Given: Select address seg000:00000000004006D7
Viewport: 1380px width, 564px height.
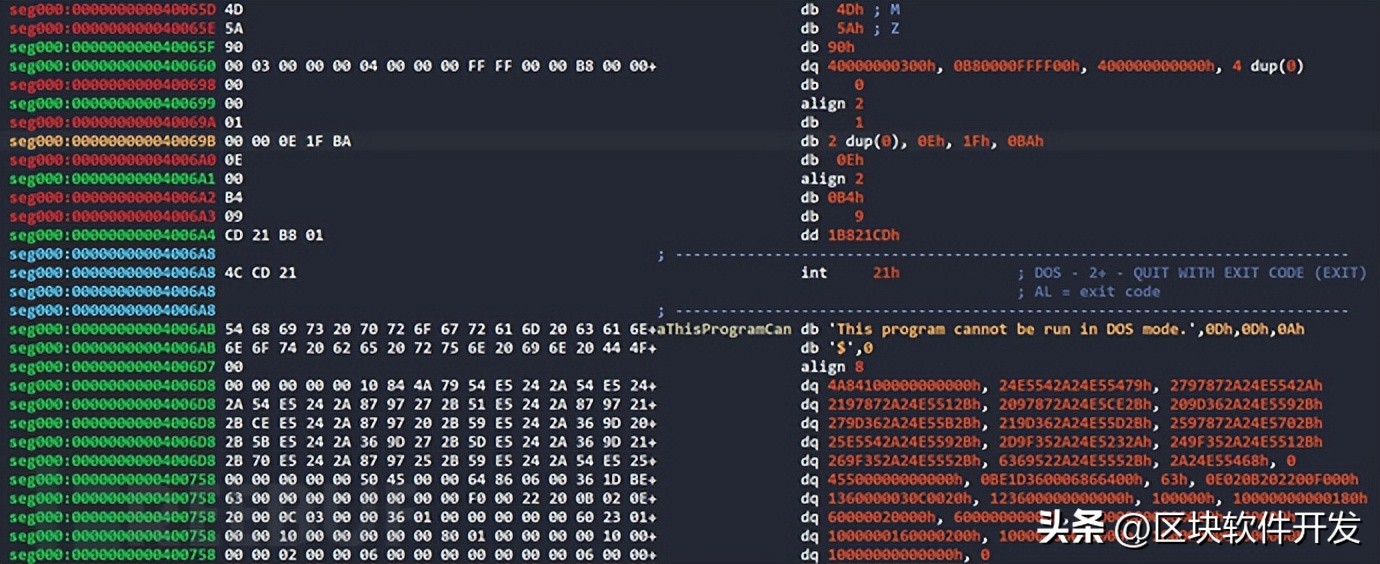Looking at the screenshot, I should tap(111, 367).
